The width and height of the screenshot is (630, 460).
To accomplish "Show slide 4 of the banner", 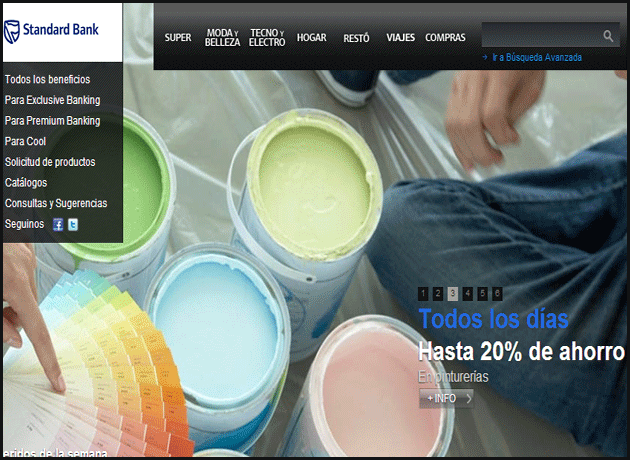I will pyautogui.click(x=468, y=294).
